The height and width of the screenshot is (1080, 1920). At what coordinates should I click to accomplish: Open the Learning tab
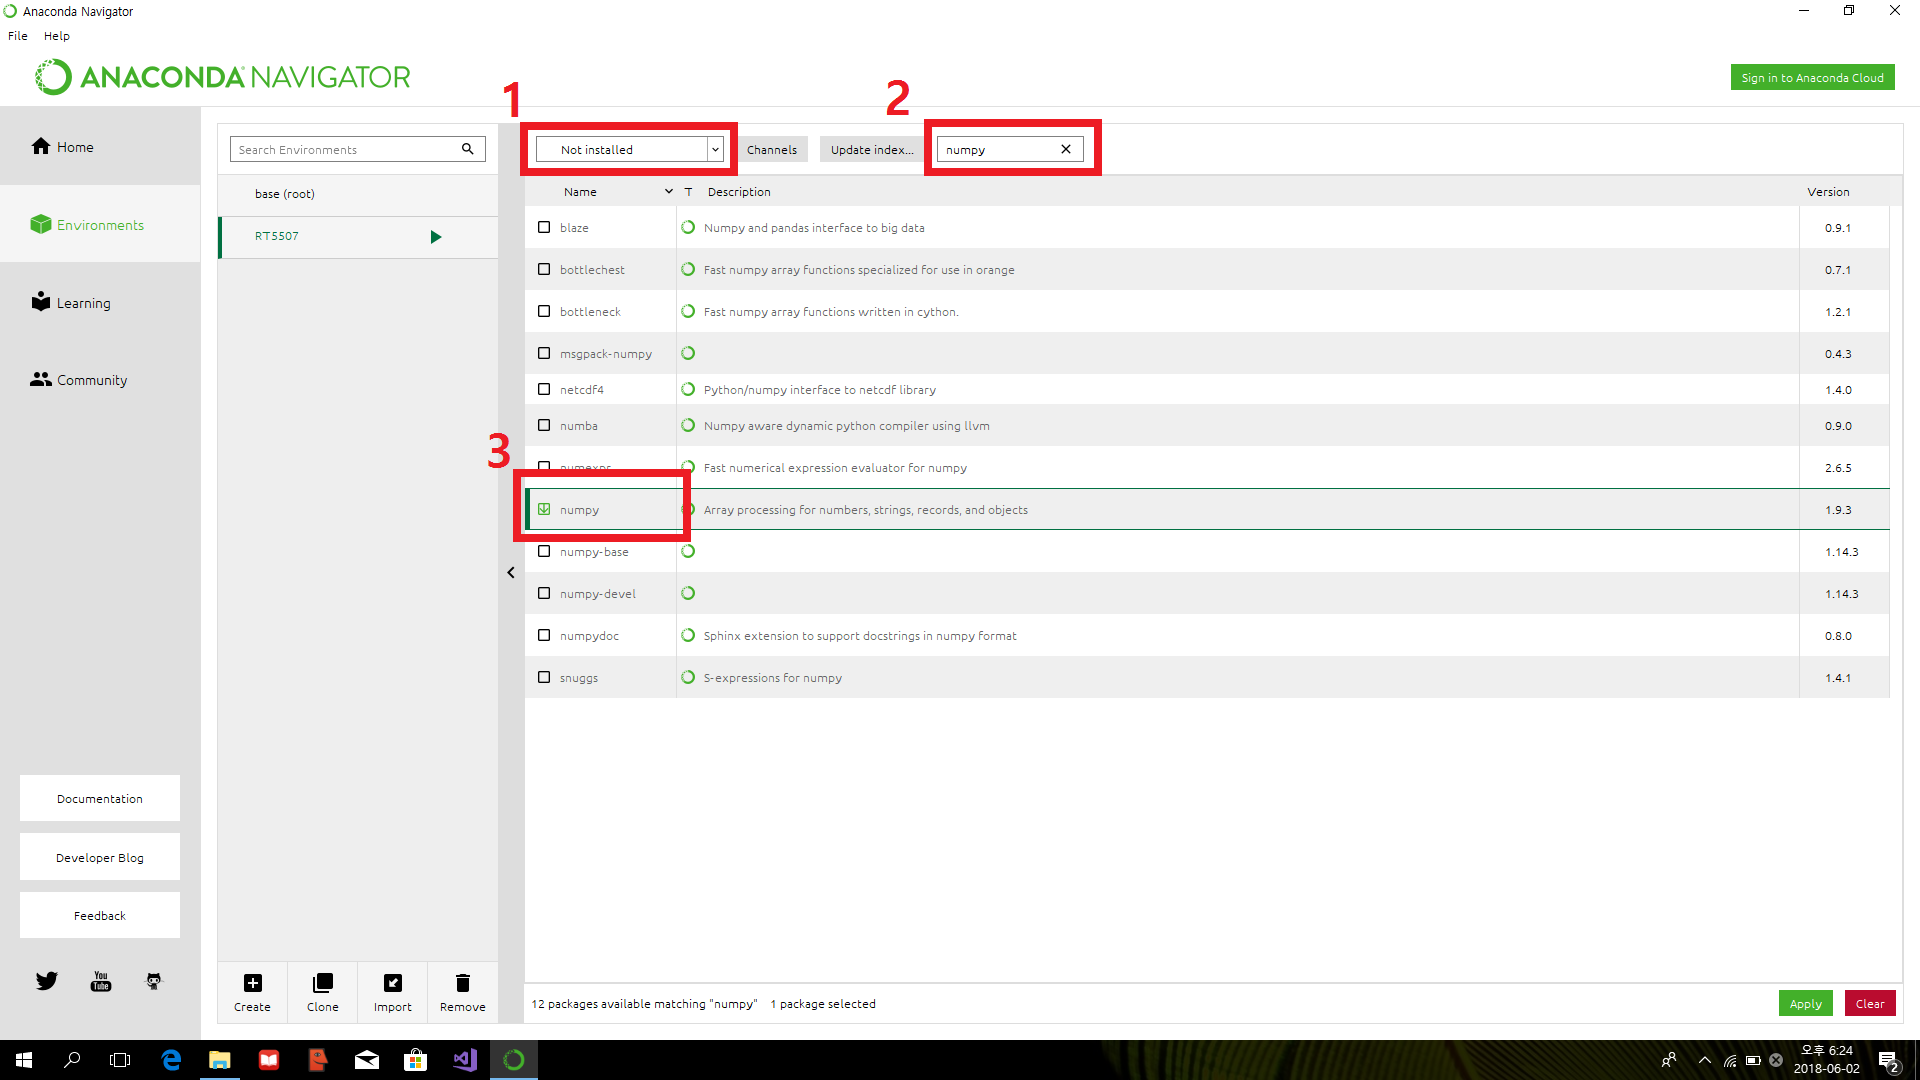coord(100,302)
